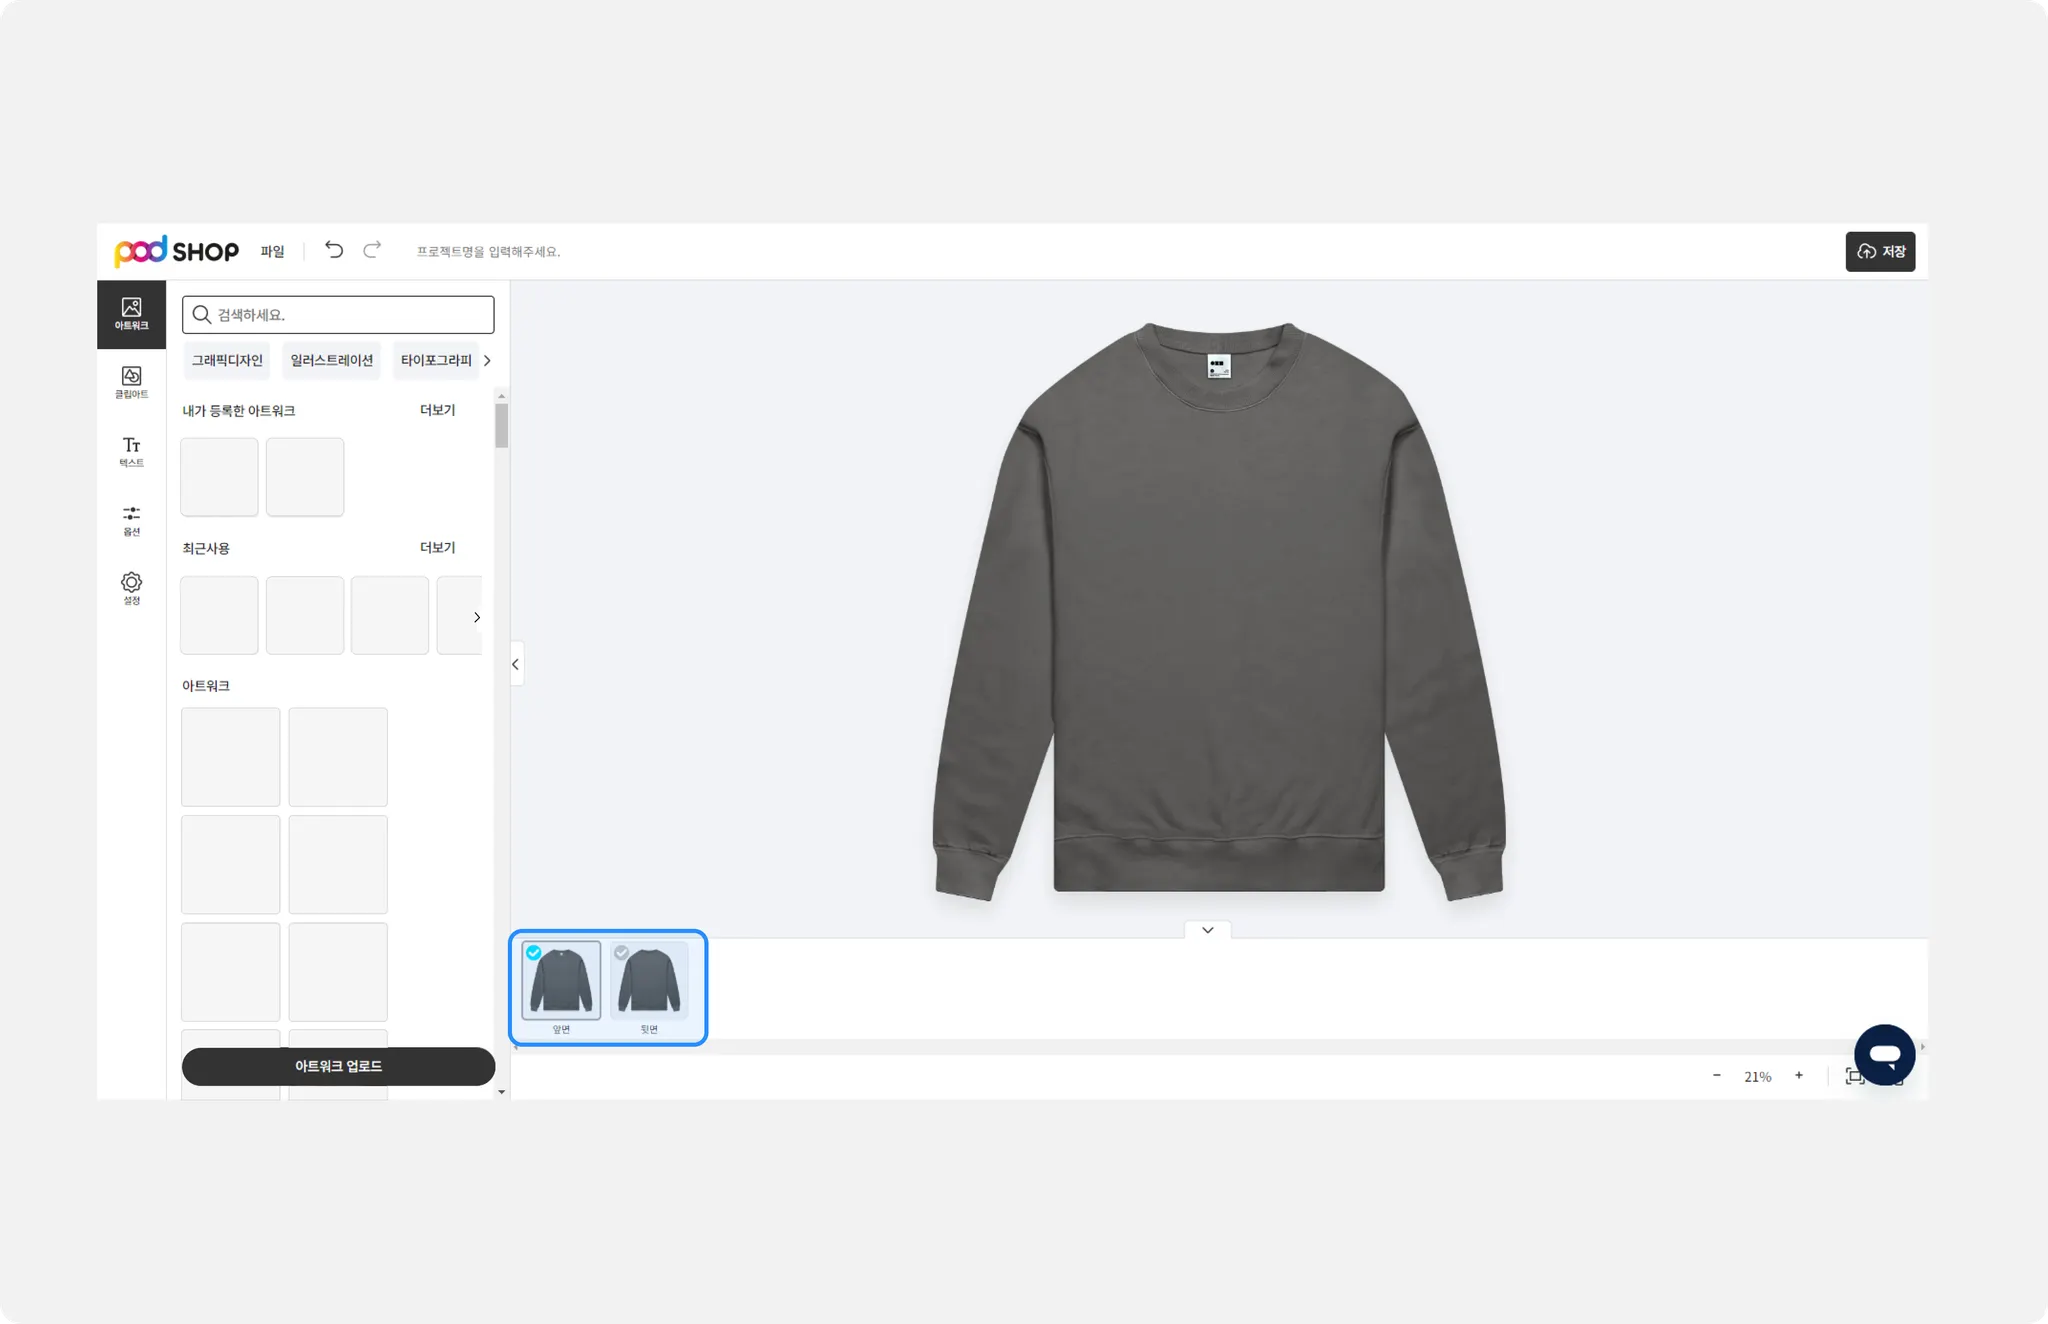Viewport: 2048px width, 1324px height.
Task: Select the 텍스트 tool in sidebar
Action: click(131, 451)
